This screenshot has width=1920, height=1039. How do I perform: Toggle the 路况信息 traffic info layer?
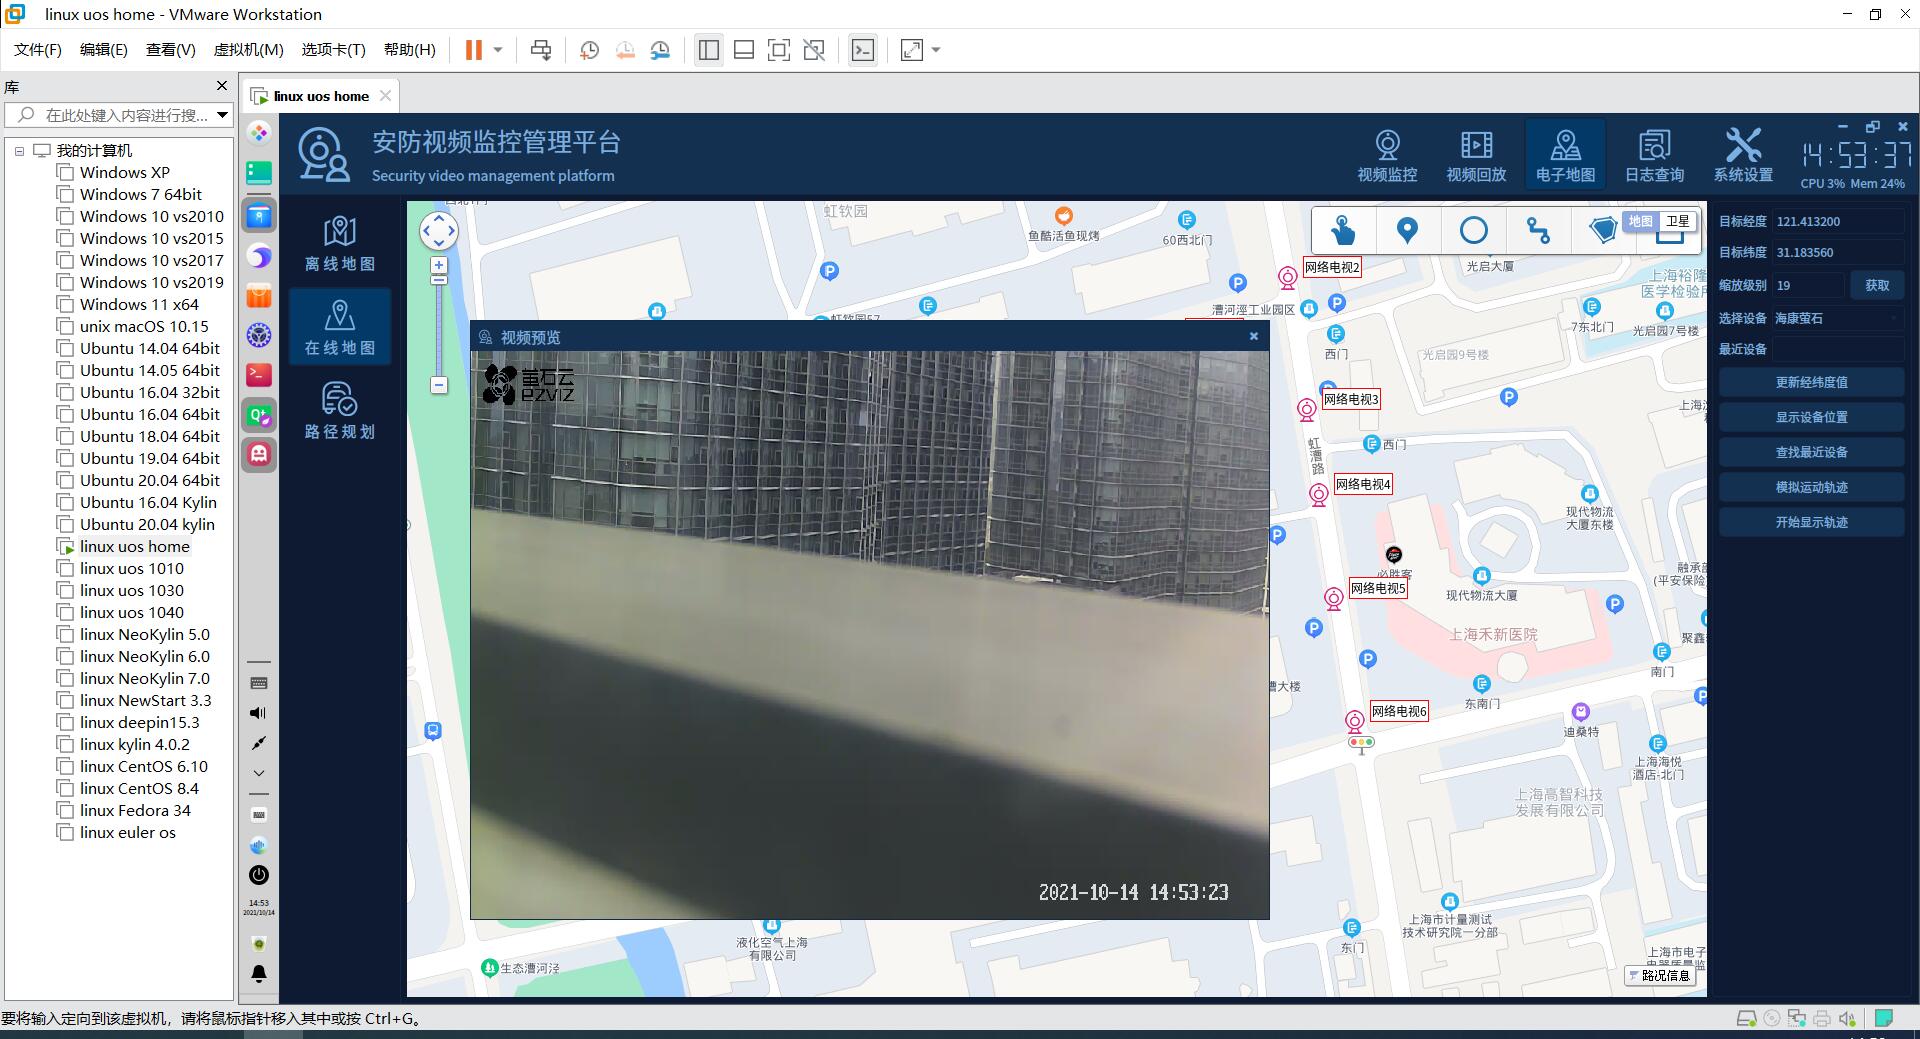pyautogui.click(x=1660, y=975)
